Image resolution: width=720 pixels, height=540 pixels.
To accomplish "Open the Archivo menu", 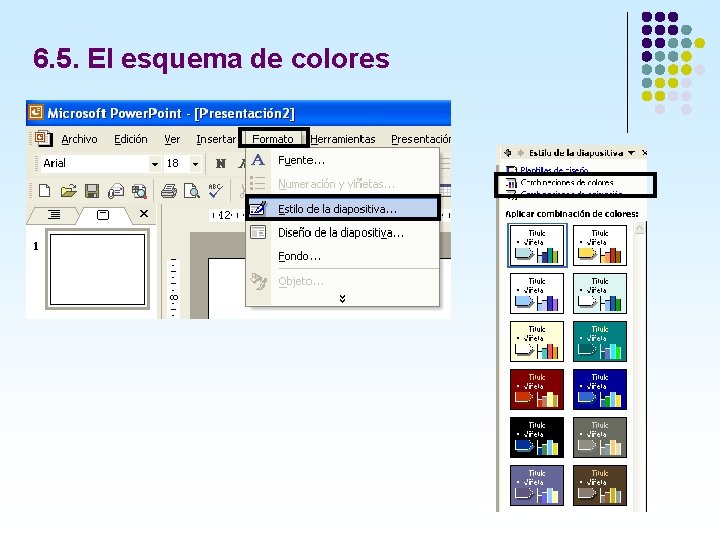I will click(x=79, y=139).
